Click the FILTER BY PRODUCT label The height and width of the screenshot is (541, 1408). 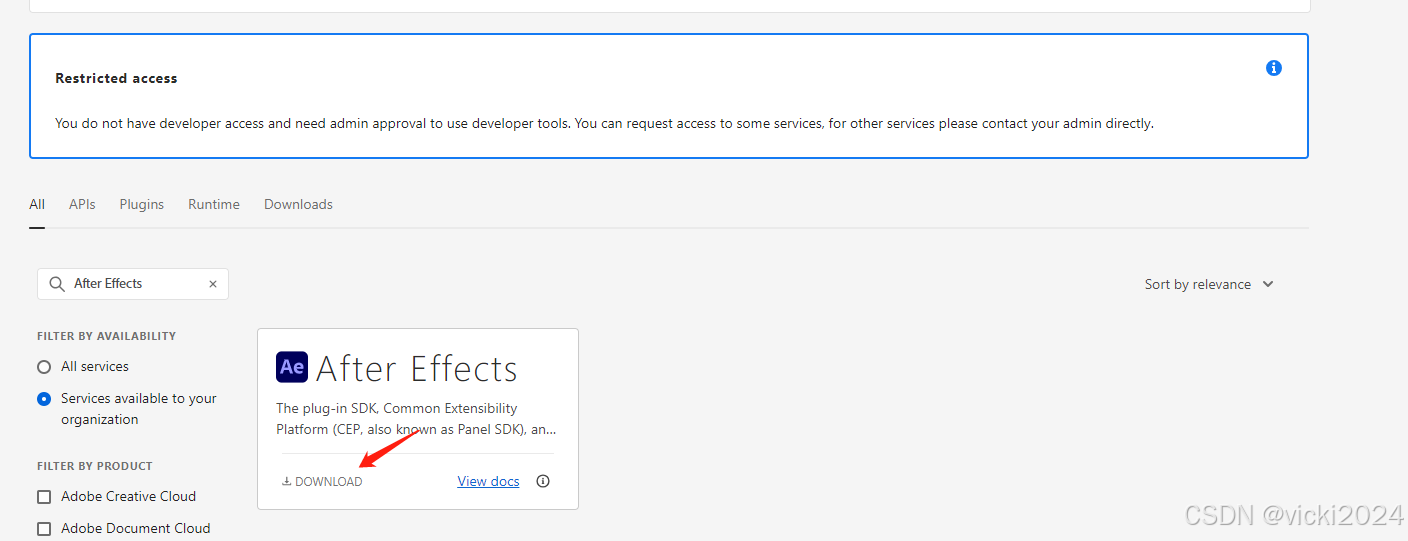pos(95,466)
